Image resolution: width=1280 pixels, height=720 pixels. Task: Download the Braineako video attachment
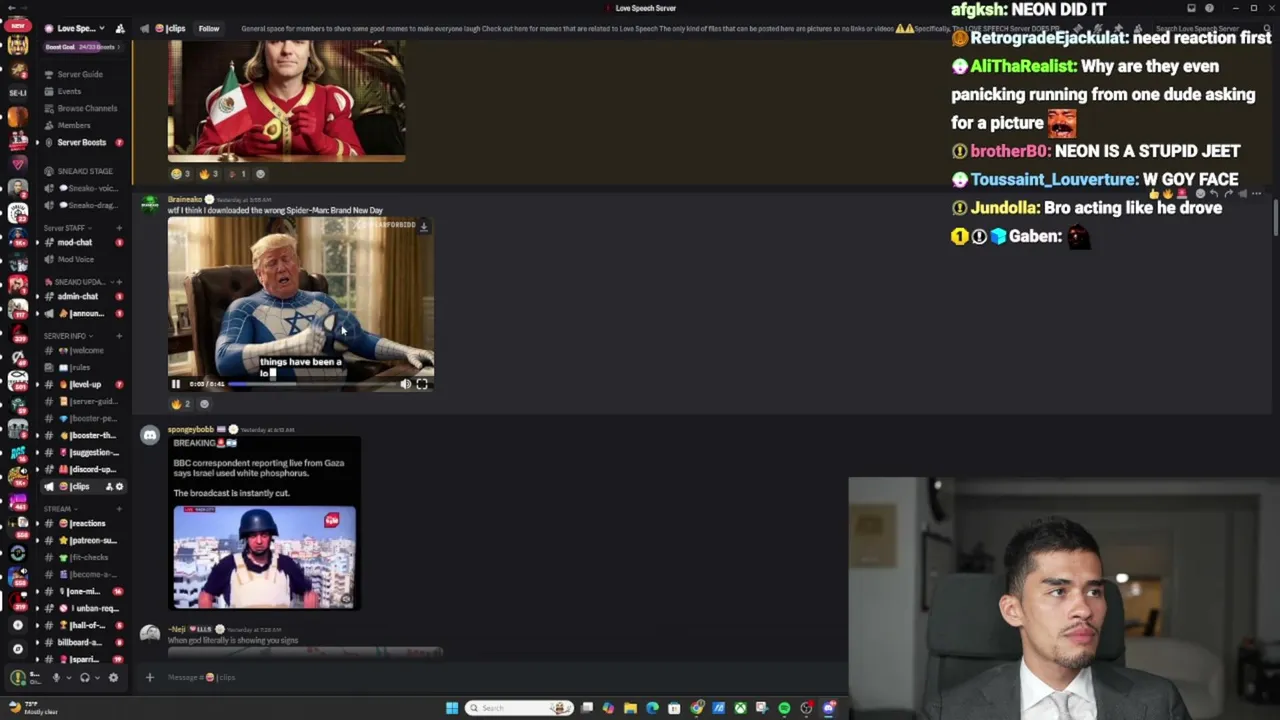coord(423,226)
